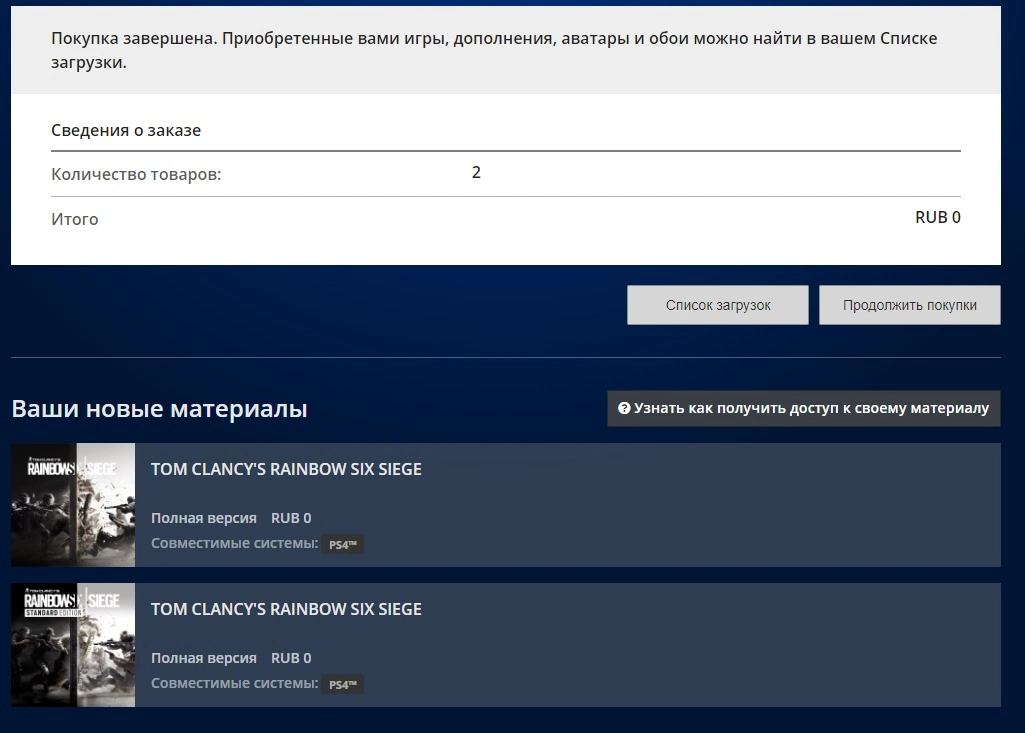Click "RUB 0" price in the second game row

pyautogui.click(x=291, y=658)
